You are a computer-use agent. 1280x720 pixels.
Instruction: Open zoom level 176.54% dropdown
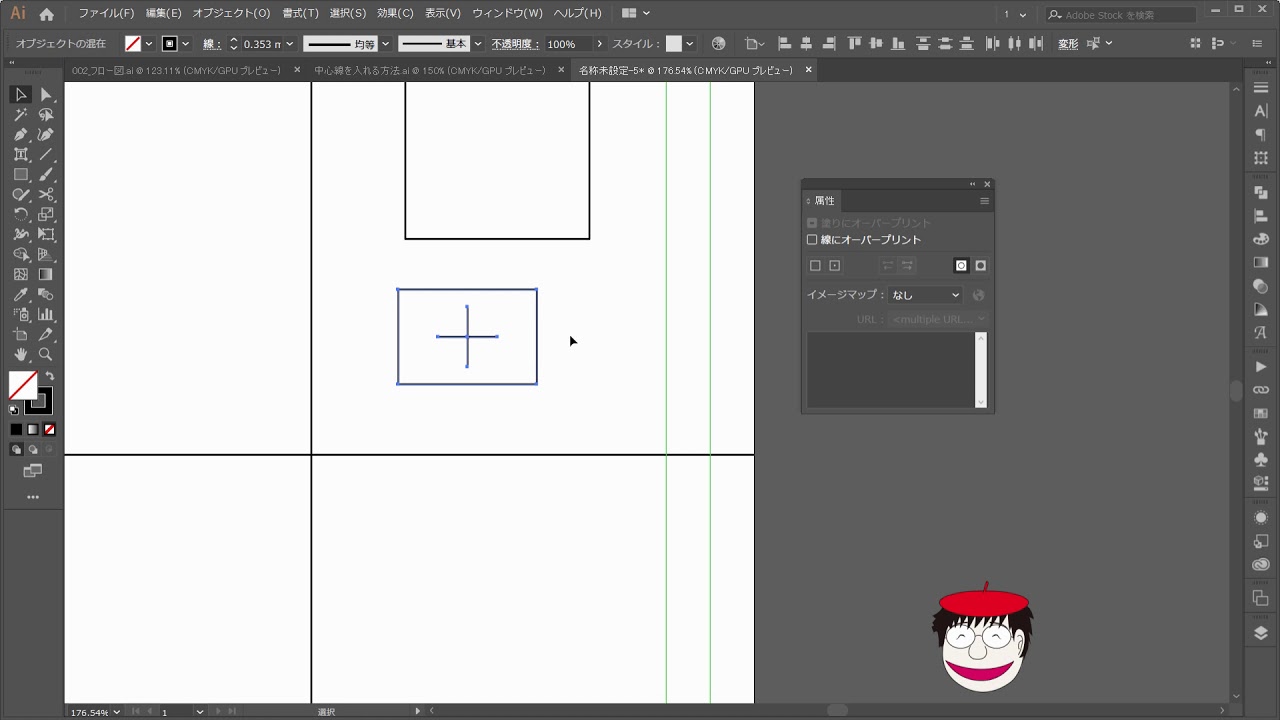pyautogui.click(x=117, y=712)
